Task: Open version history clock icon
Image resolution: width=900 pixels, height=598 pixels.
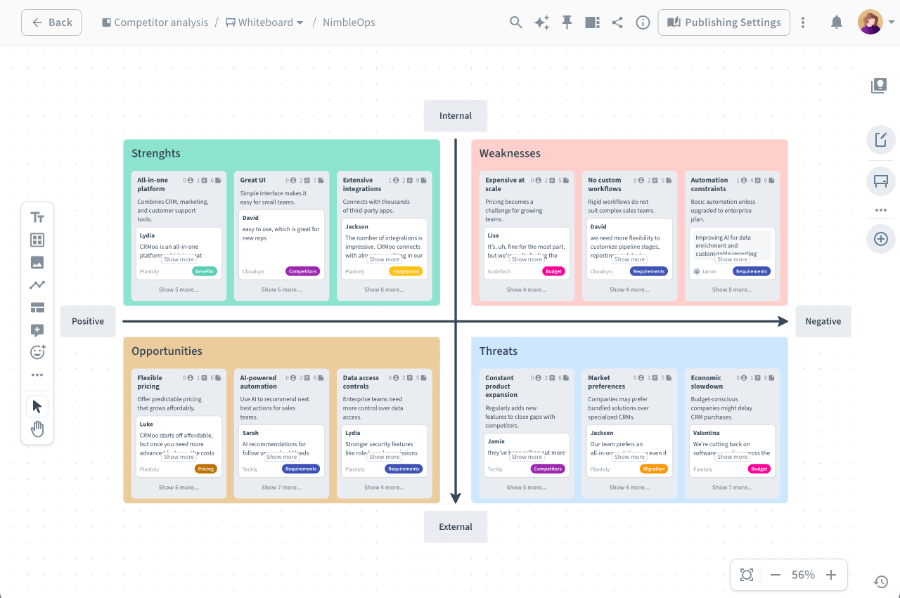Action: [880, 581]
